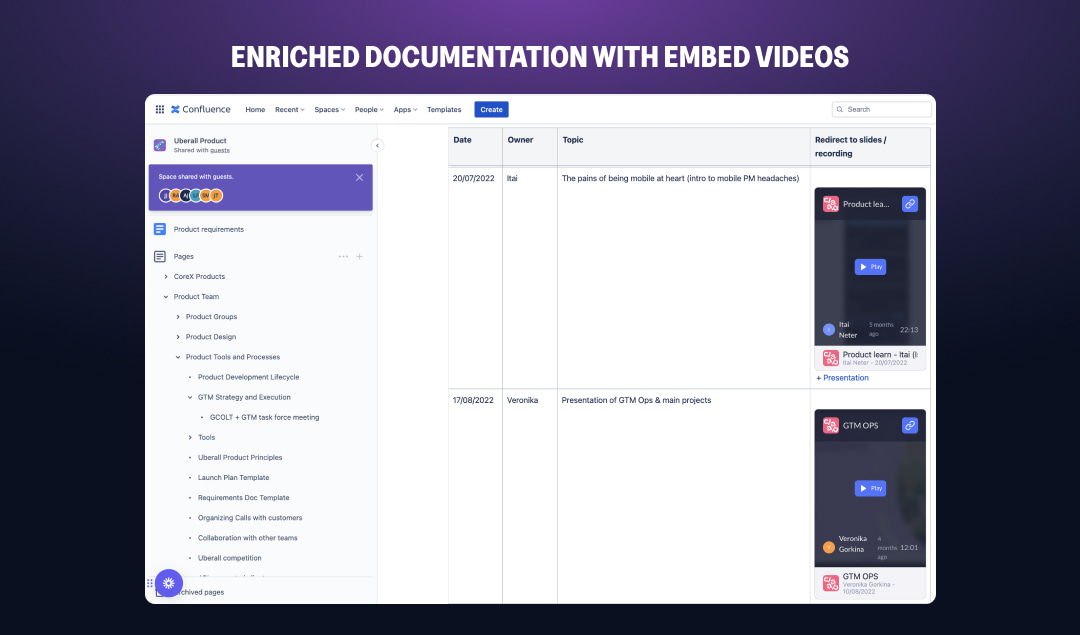1080x635 pixels.
Task: Open the Templates menu item
Action: click(x=444, y=110)
